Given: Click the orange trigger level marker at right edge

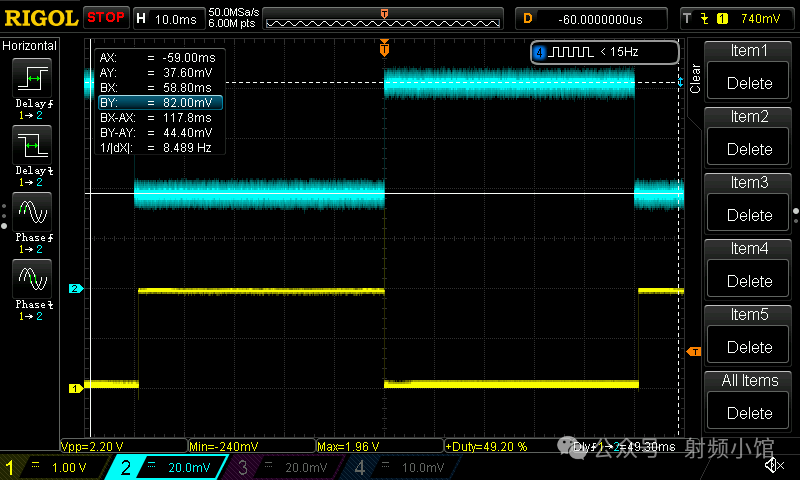Looking at the screenshot, I should coord(693,351).
